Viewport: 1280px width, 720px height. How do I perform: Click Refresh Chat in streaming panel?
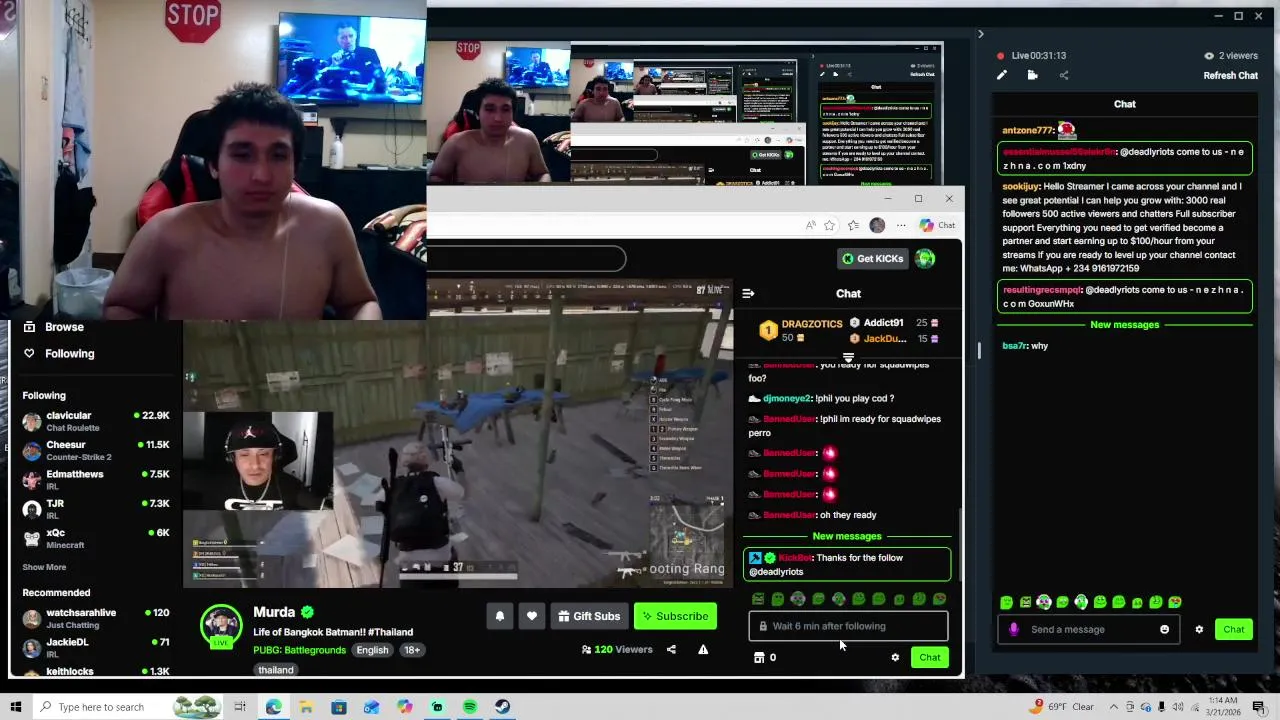1230,75
